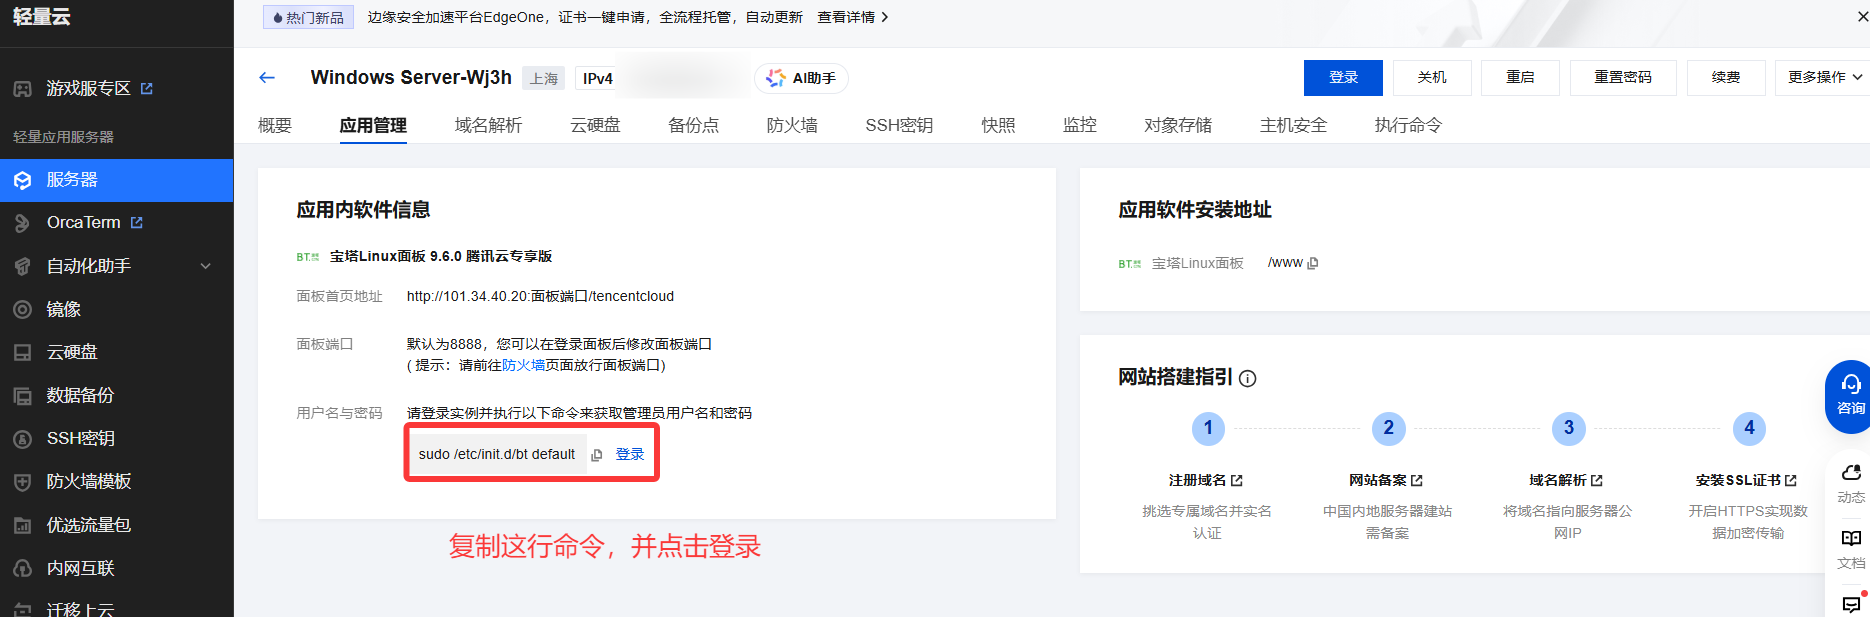Open the 动态 floating panel

click(1850, 483)
